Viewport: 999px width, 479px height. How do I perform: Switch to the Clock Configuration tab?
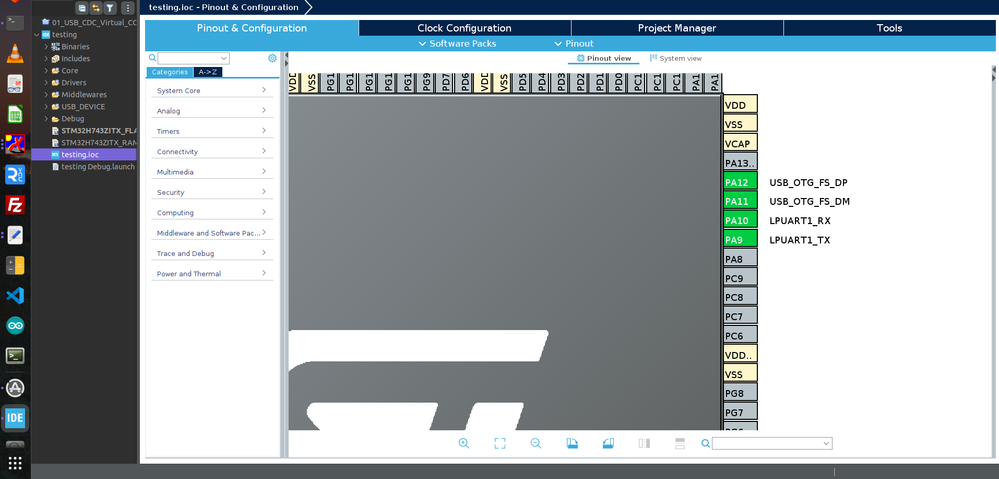[464, 28]
